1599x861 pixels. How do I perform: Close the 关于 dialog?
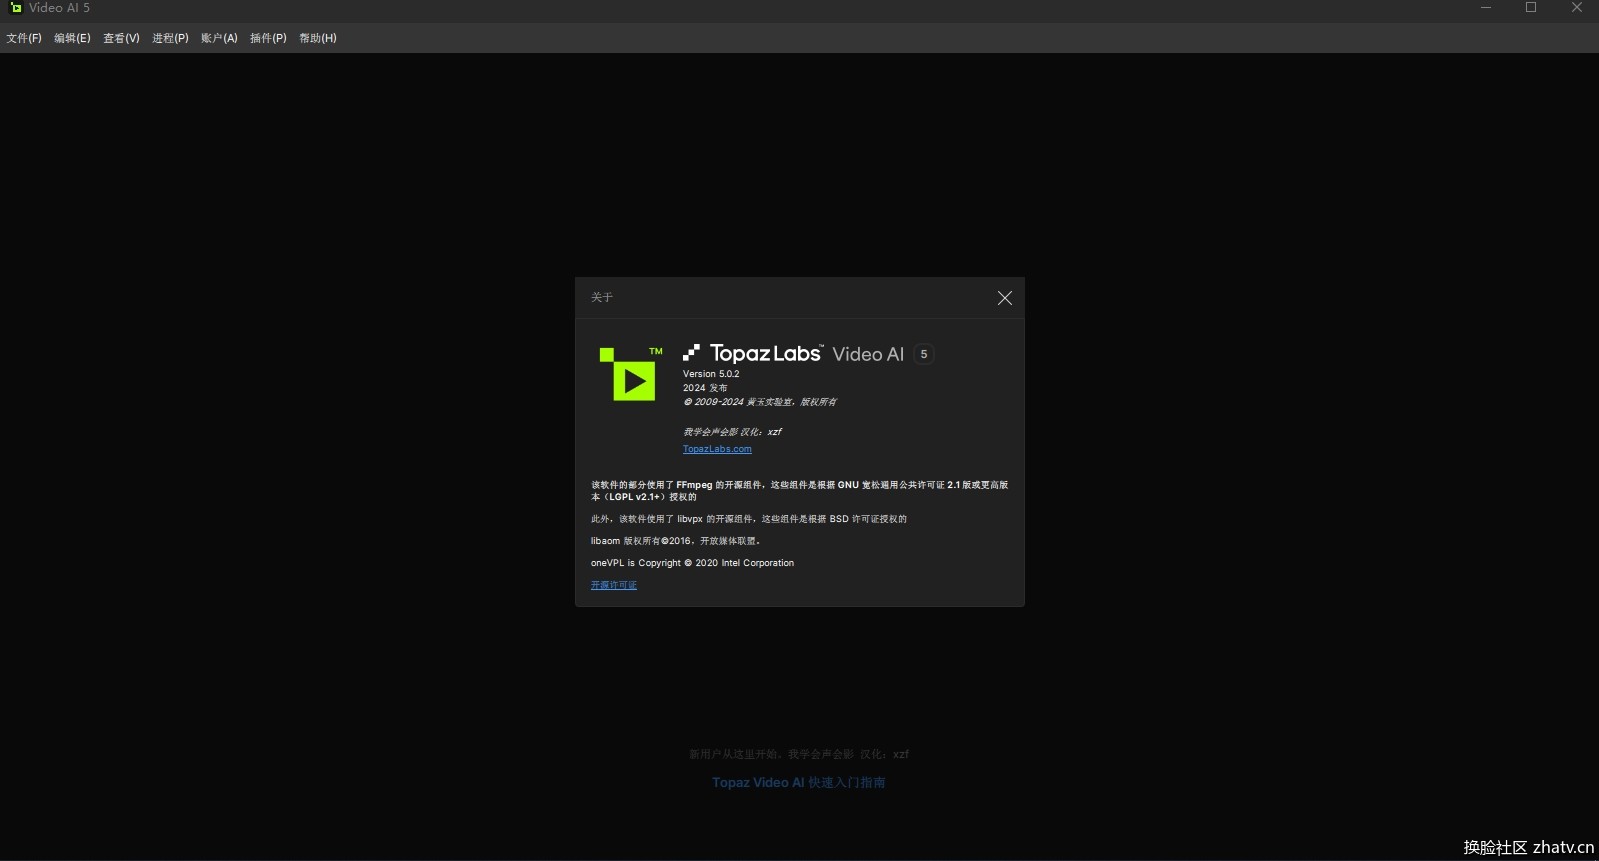pos(1005,298)
